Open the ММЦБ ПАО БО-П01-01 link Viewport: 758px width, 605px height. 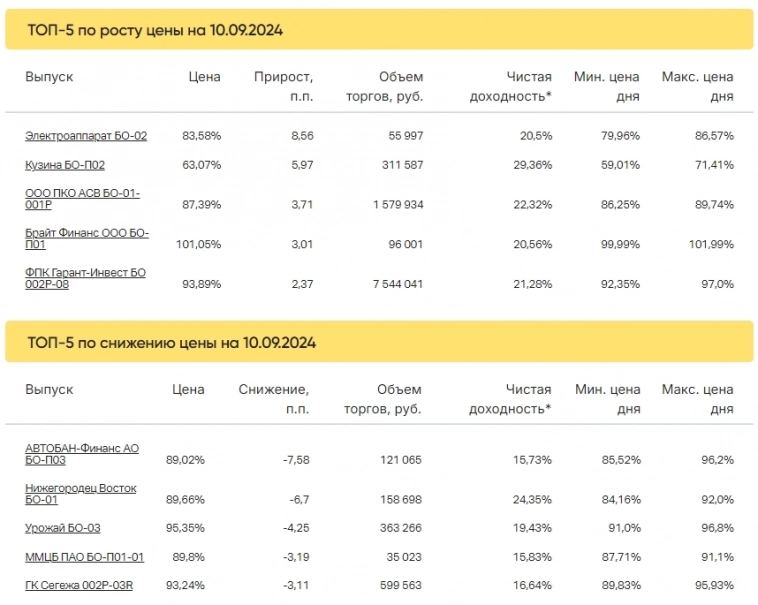point(85,557)
